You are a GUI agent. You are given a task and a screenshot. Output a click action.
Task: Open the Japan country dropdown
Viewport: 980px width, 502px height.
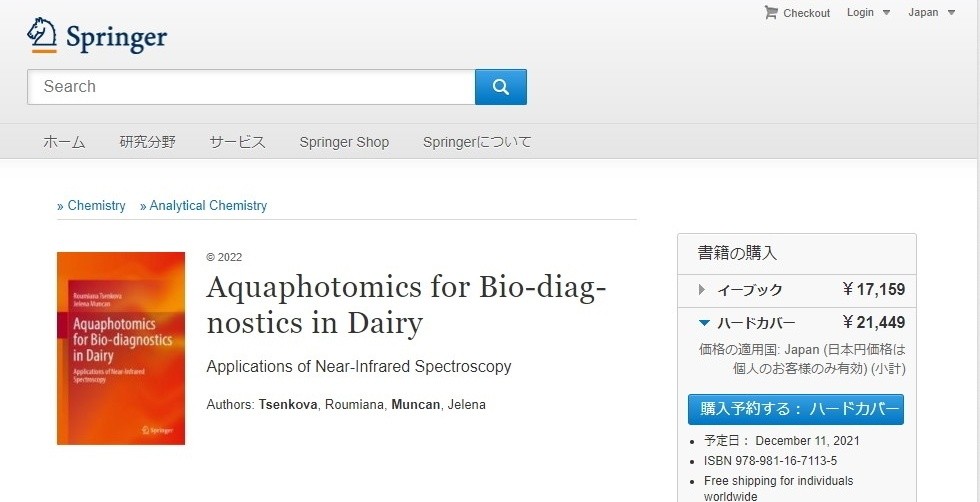click(932, 13)
